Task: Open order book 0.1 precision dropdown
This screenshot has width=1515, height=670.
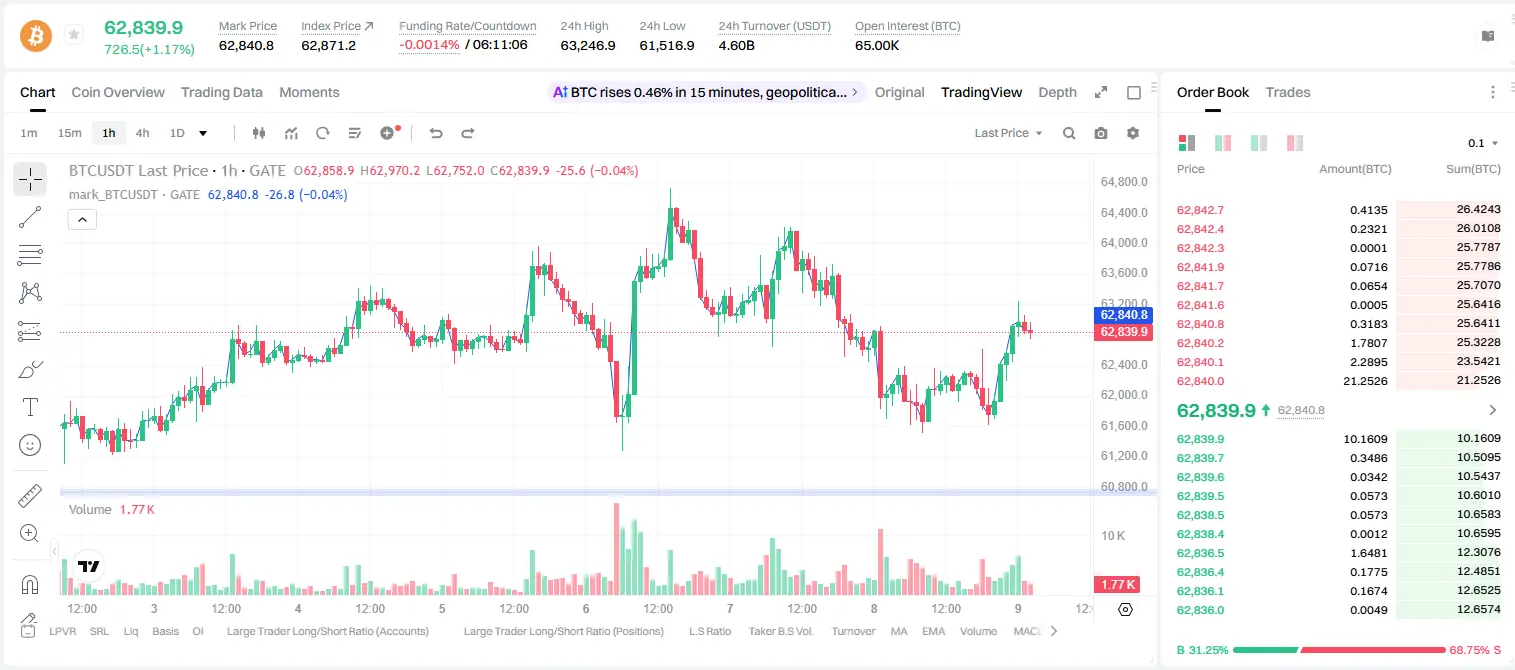Action: point(1483,143)
